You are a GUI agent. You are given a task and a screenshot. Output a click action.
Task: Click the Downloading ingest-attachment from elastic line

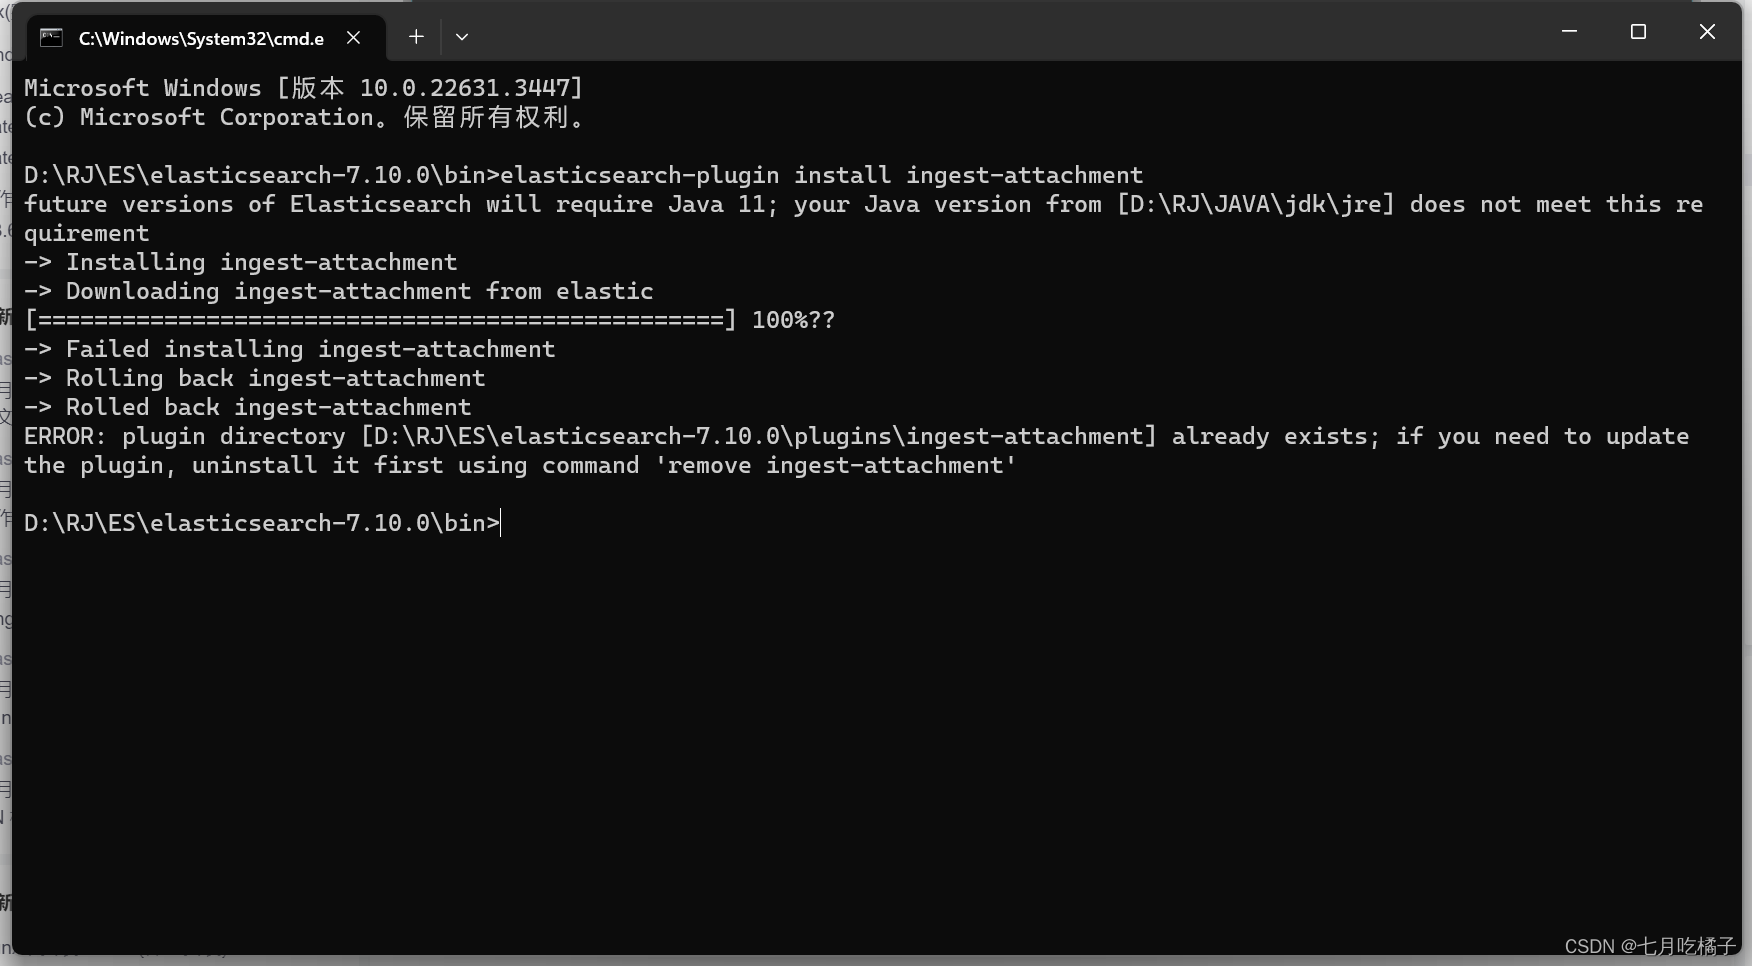339,291
